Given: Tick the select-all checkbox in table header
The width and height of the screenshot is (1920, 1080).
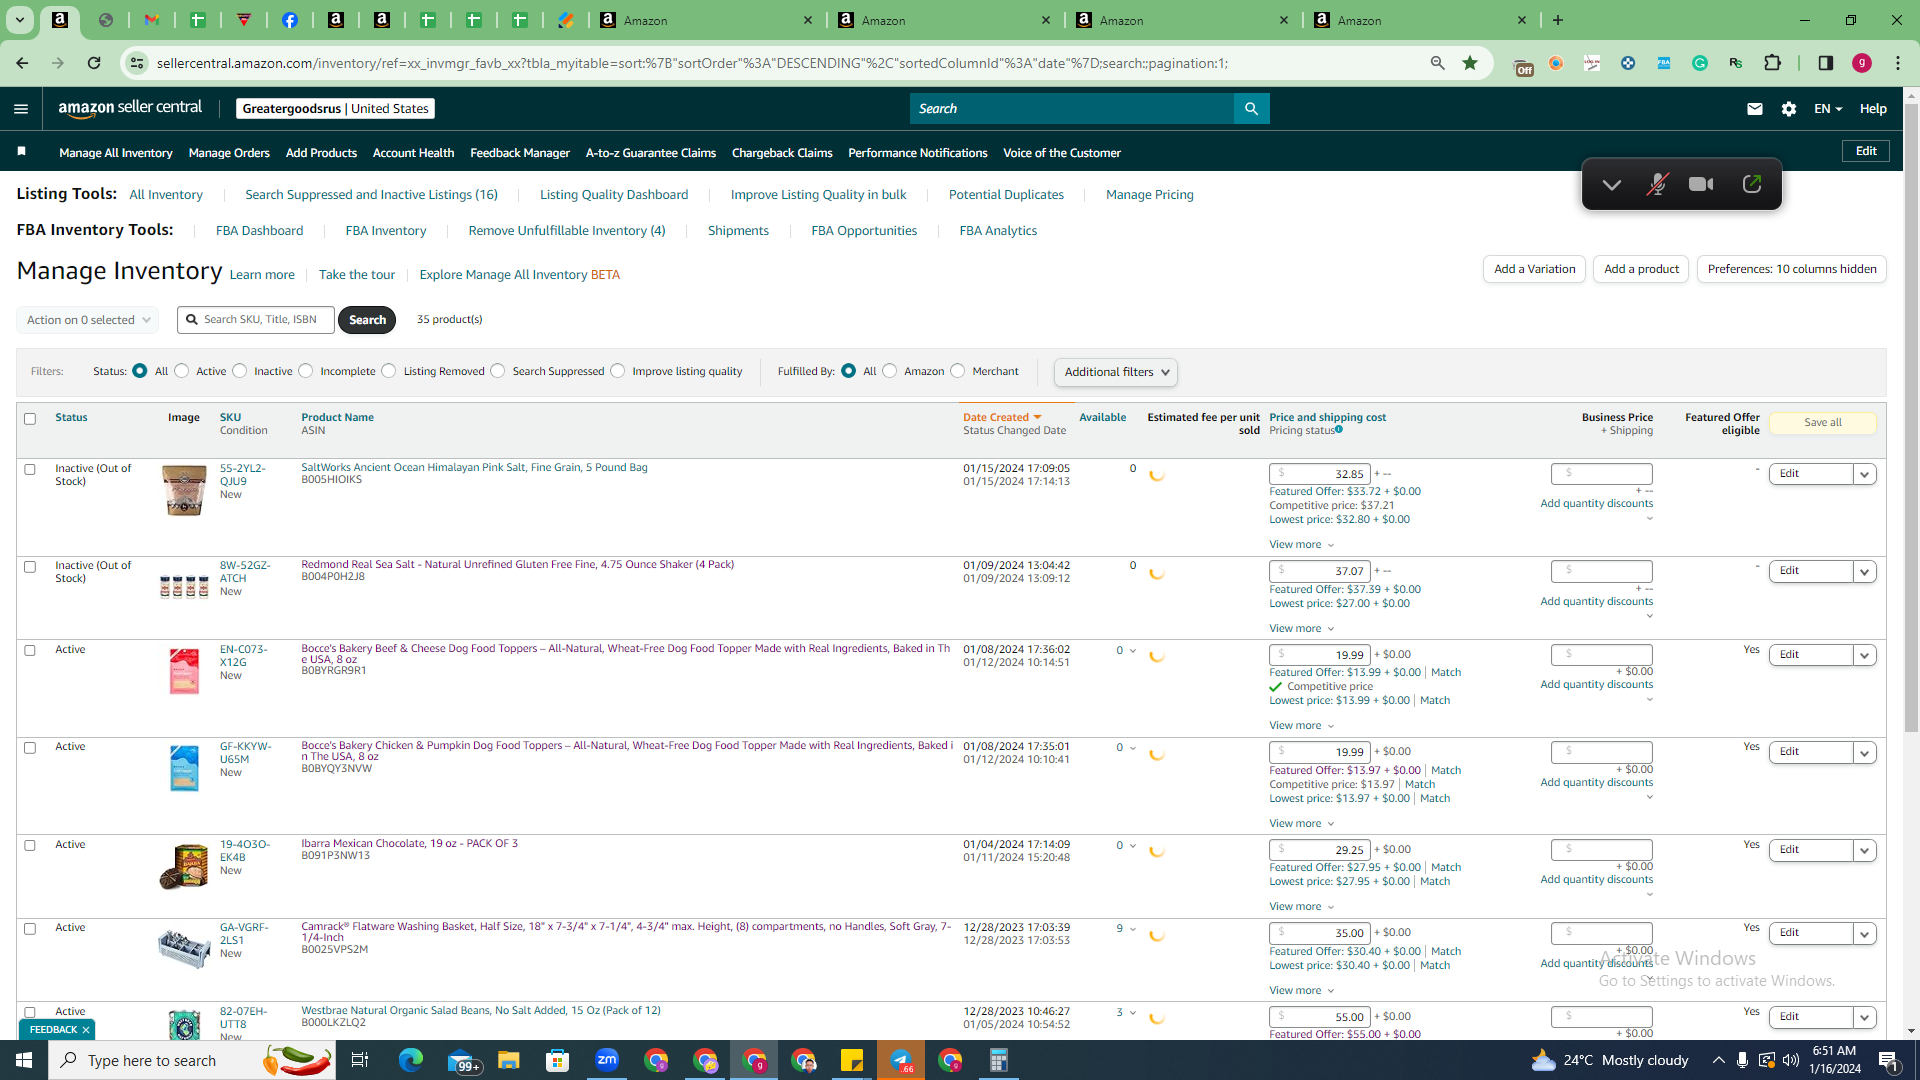Looking at the screenshot, I should (30, 419).
